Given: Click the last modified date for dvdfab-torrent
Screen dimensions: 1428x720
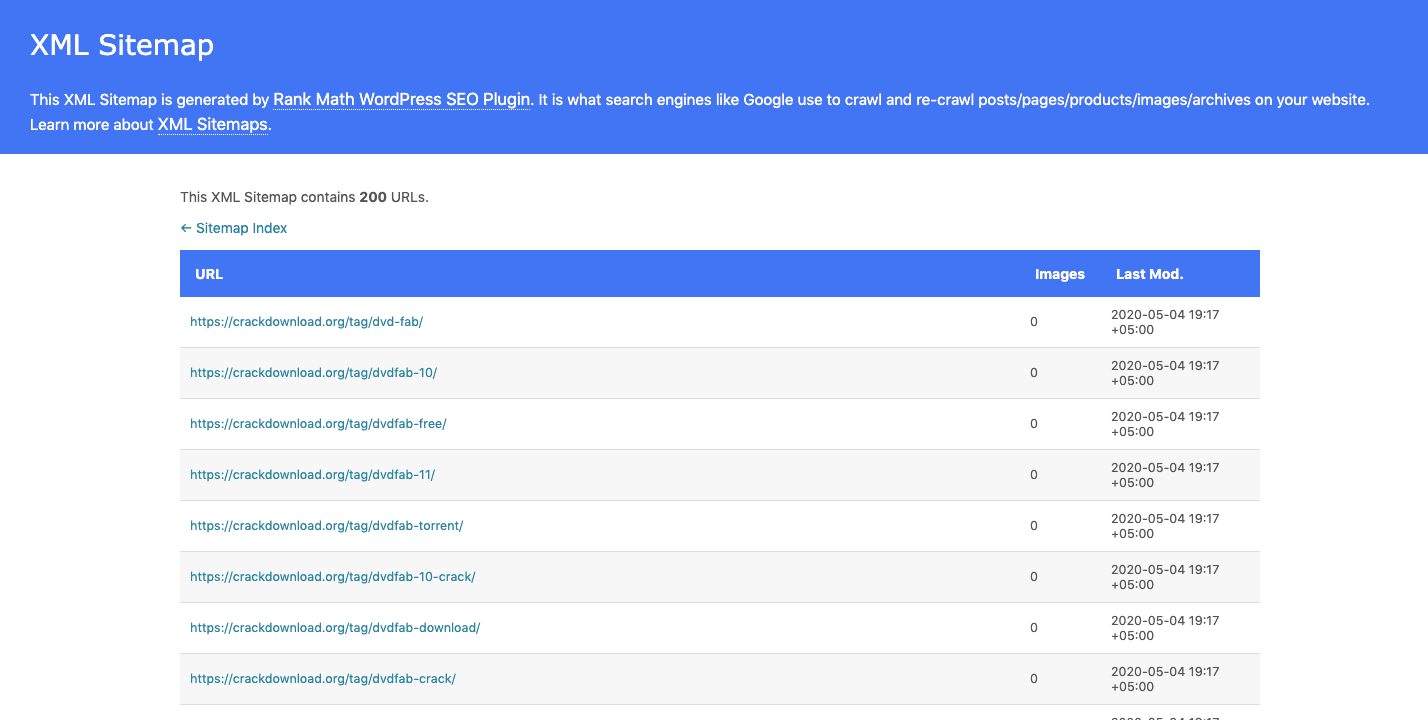Looking at the screenshot, I should [1164, 526].
